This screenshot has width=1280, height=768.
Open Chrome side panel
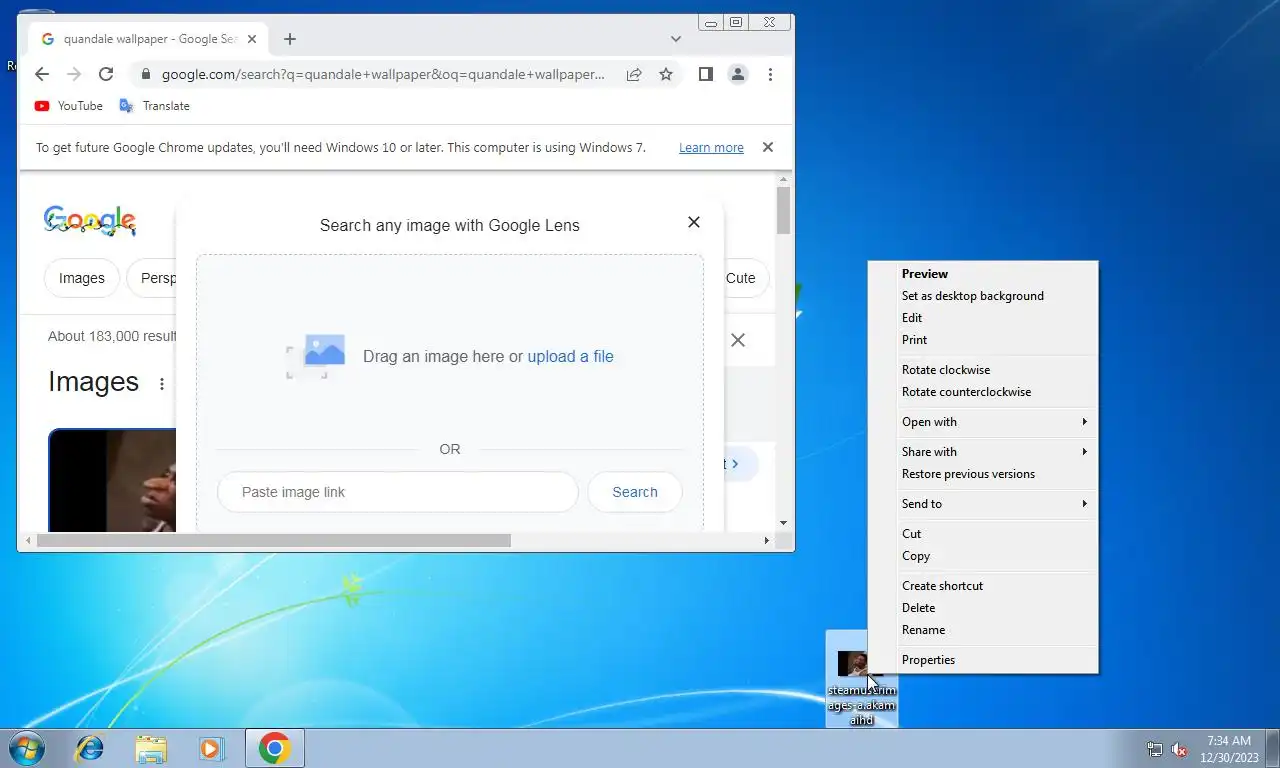[x=705, y=74]
